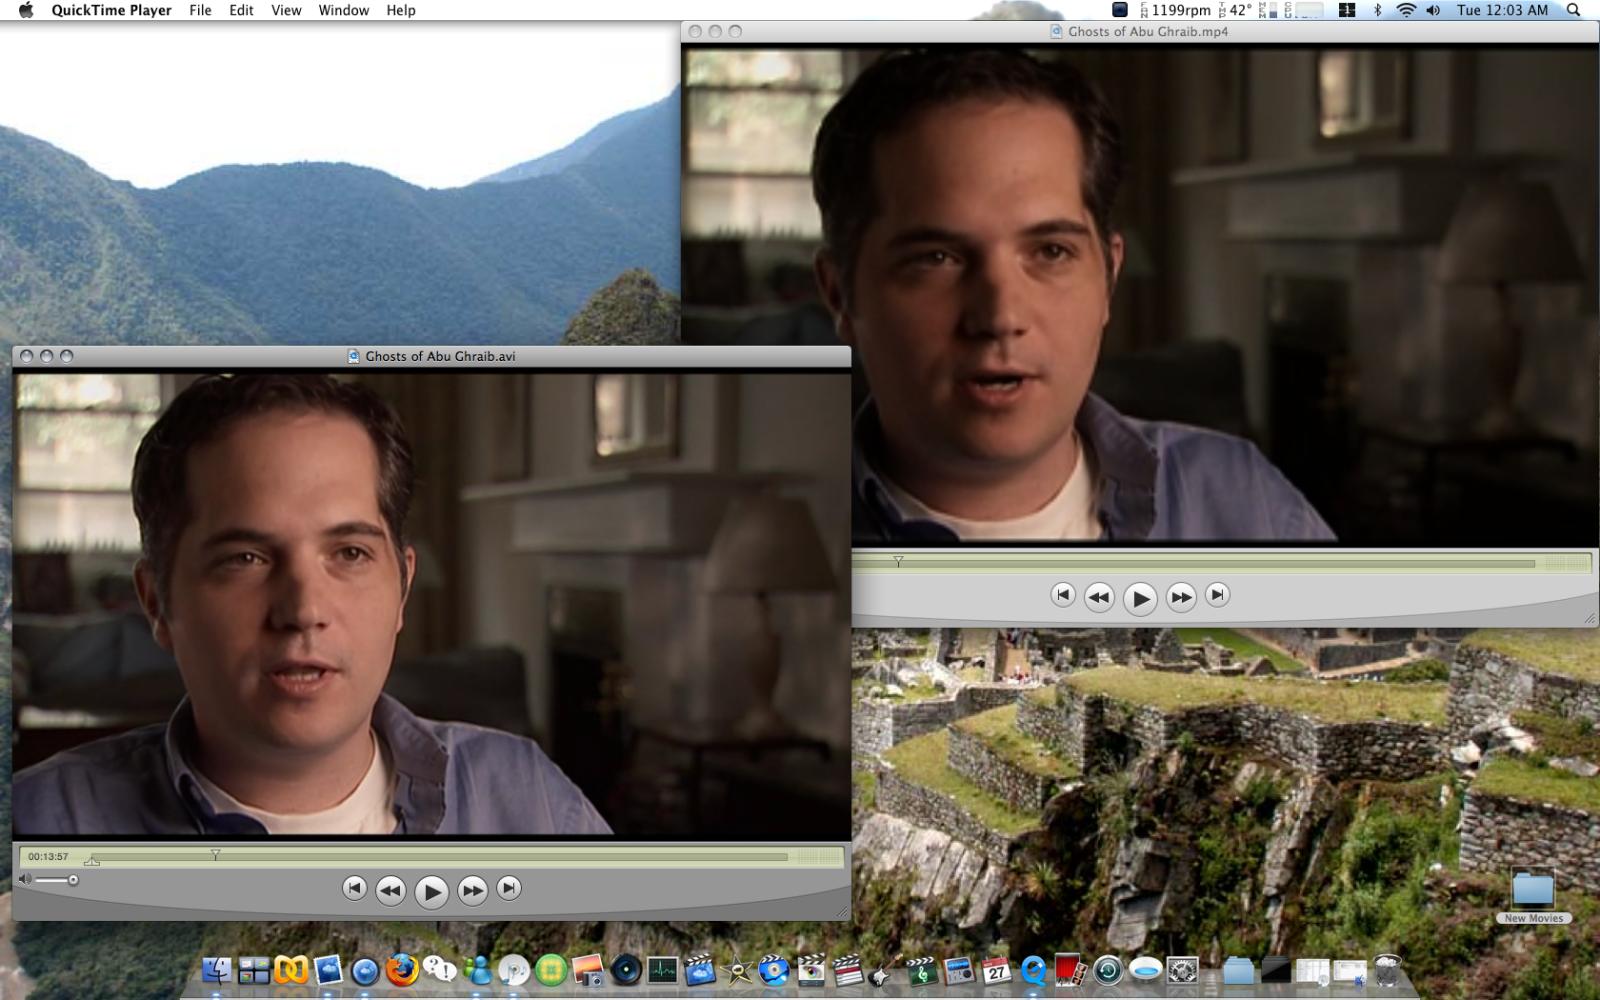Open the Wi-Fi status menu
The height and width of the screenshot is (1000, 1600).
pyautogui.click(x=1406, y=10)
